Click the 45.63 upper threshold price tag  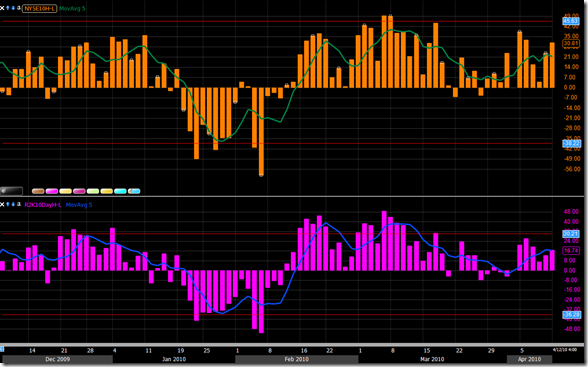(571, 21)
